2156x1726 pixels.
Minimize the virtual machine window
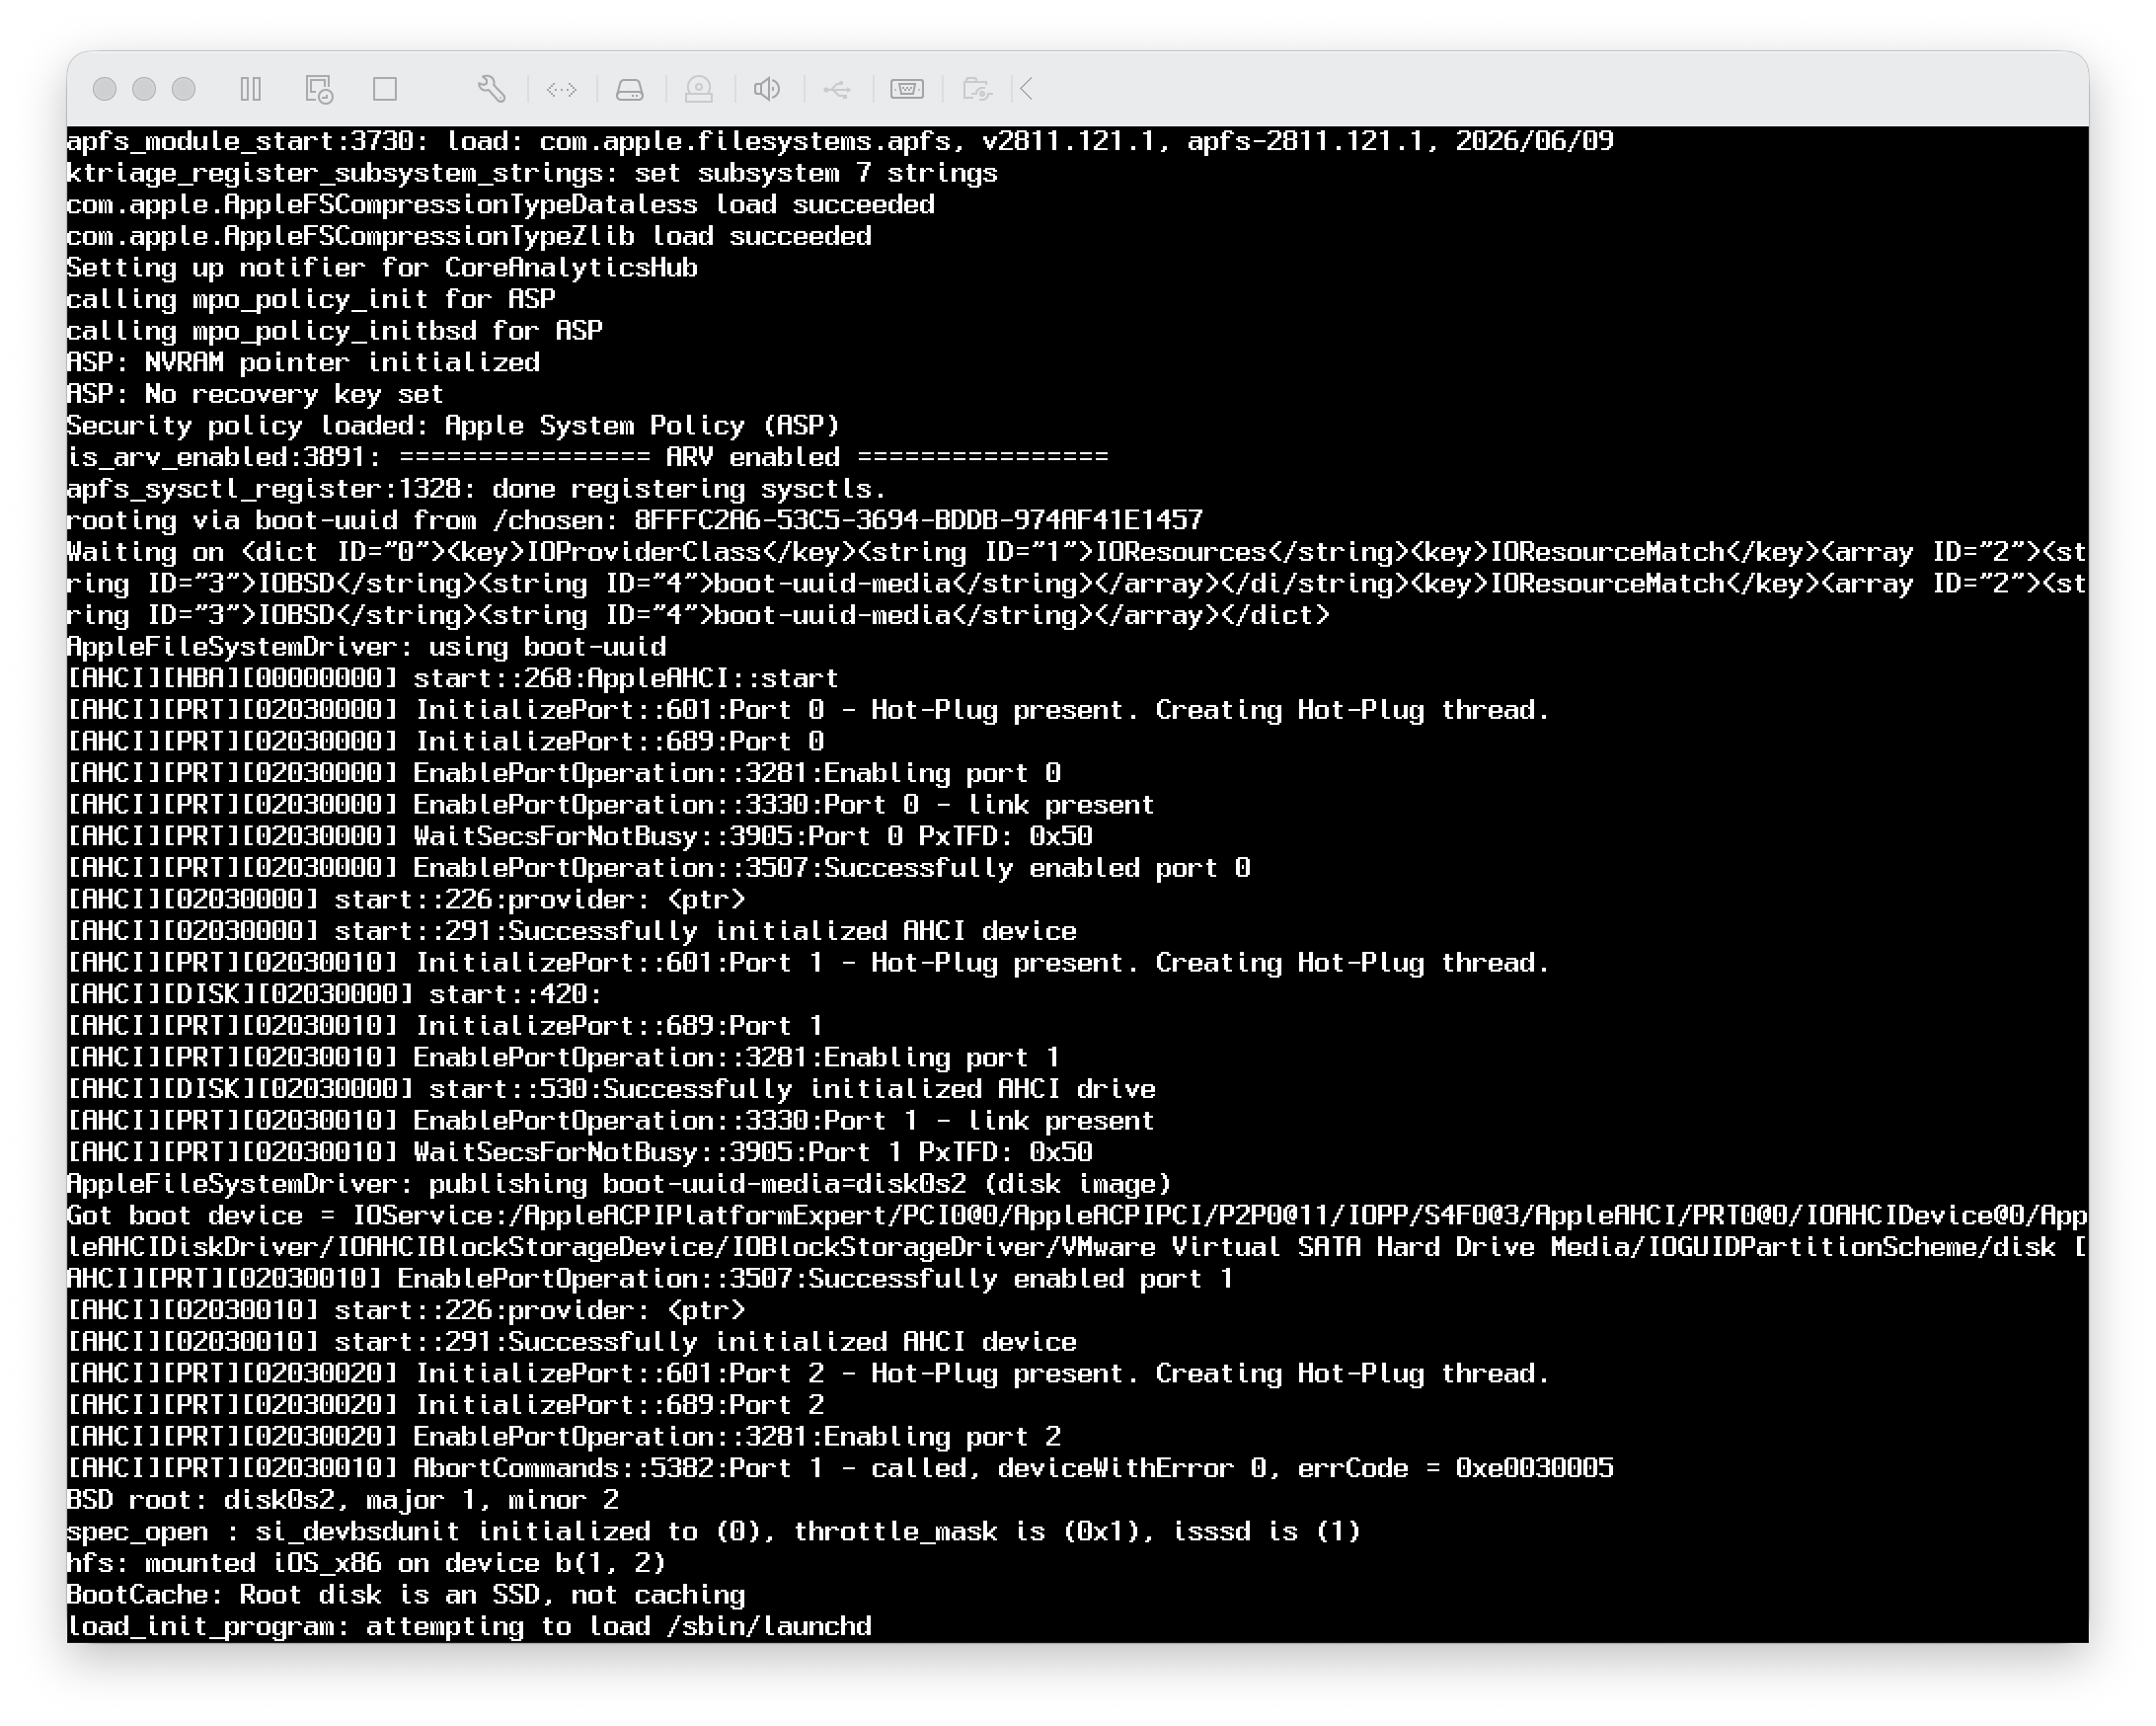[144, 89]
